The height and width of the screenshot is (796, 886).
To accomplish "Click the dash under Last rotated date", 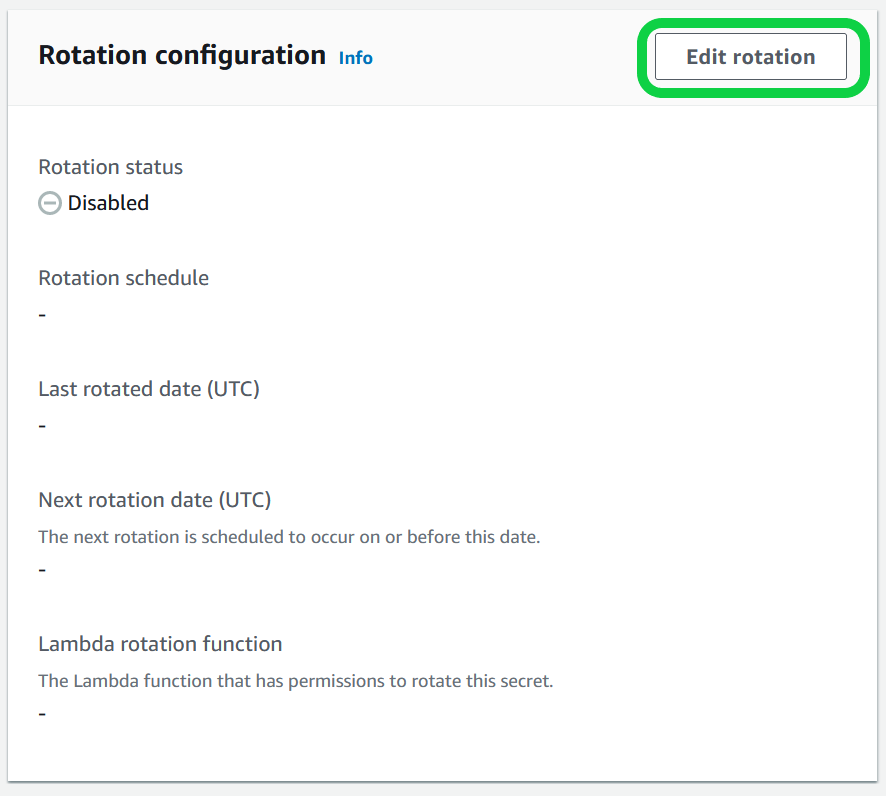I will point(41,425).
